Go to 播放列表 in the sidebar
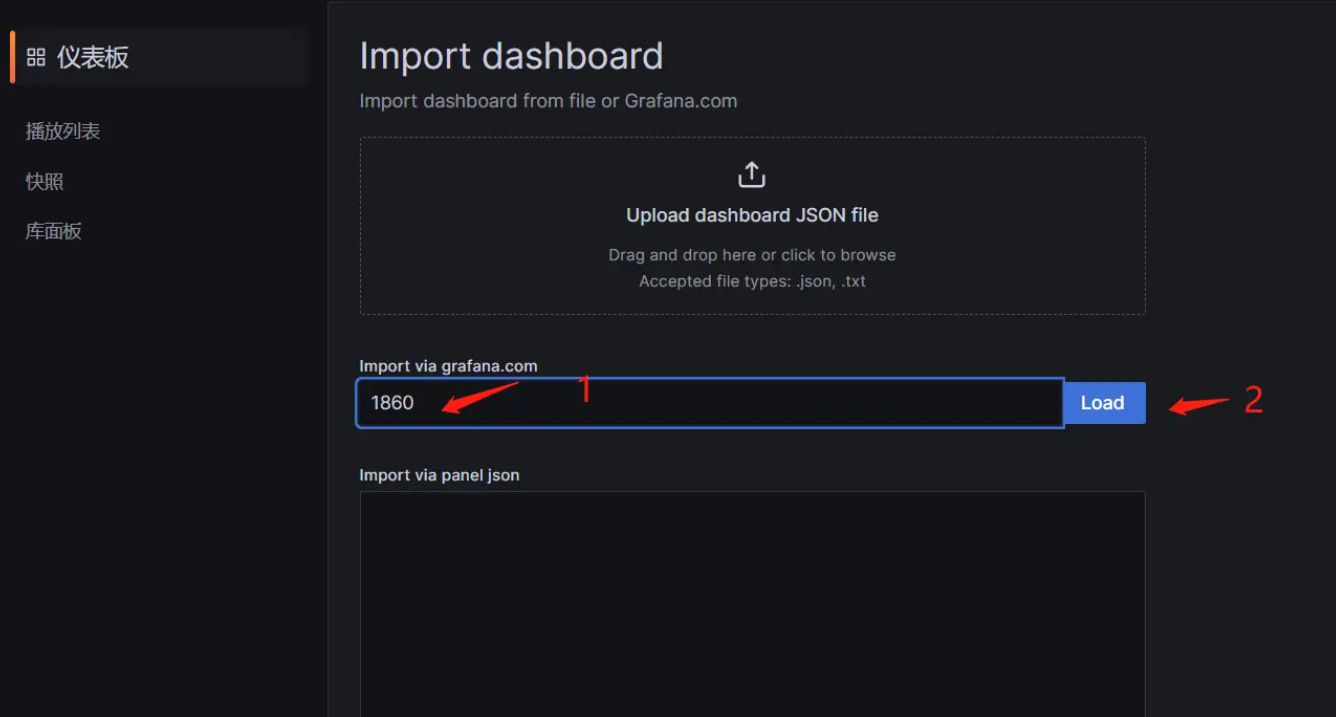The height and width of the screenshot is (717, 1336). (63, 131)
